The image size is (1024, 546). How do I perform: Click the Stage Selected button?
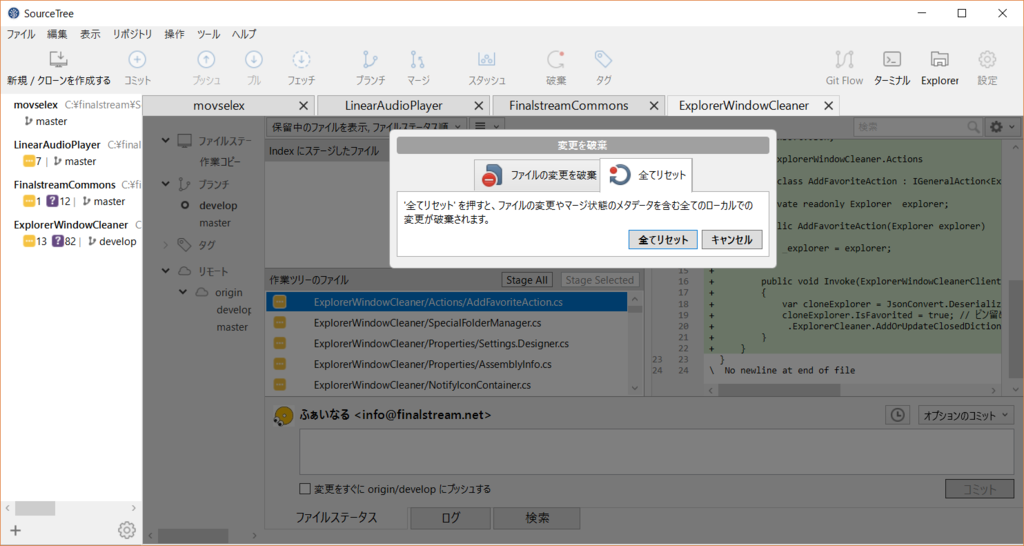click(600, 280)
